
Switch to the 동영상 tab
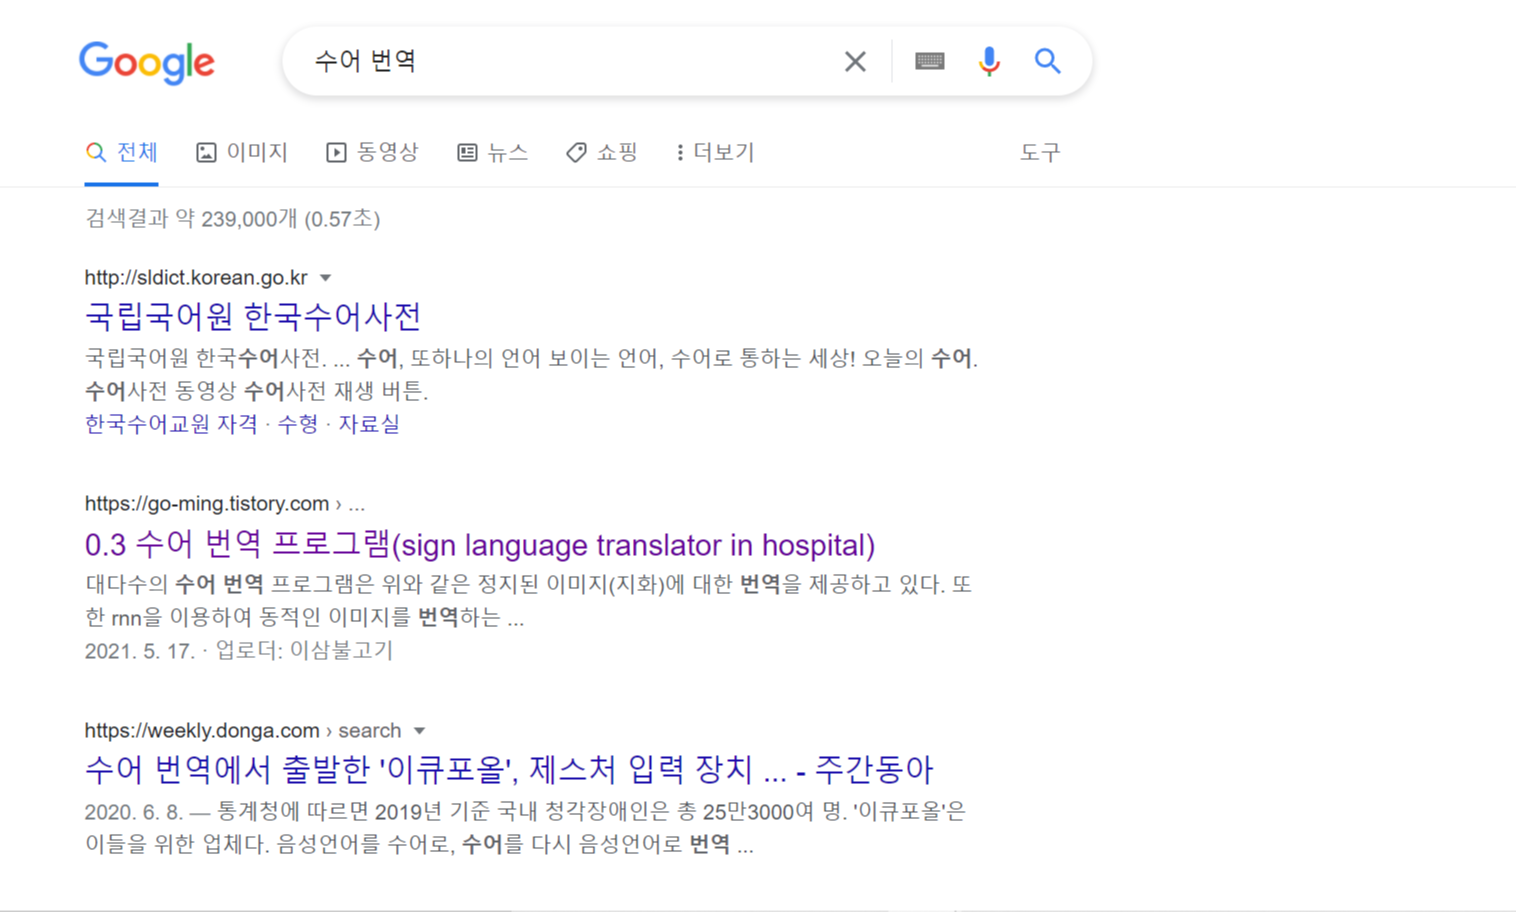373,152
